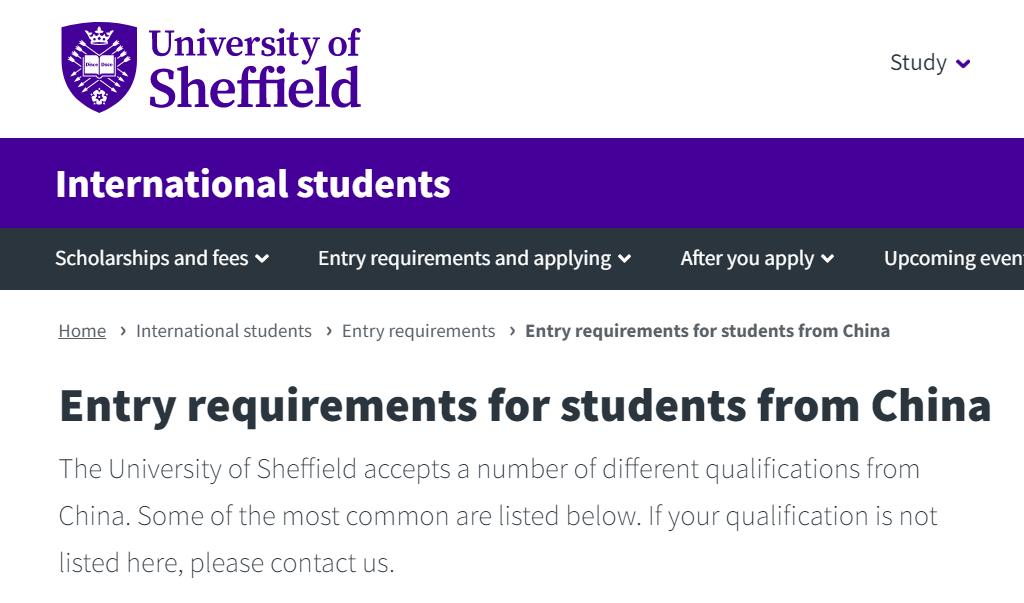Open the 'After you apply' menu
Screen dimensions: 1024x603
(747, 258)
